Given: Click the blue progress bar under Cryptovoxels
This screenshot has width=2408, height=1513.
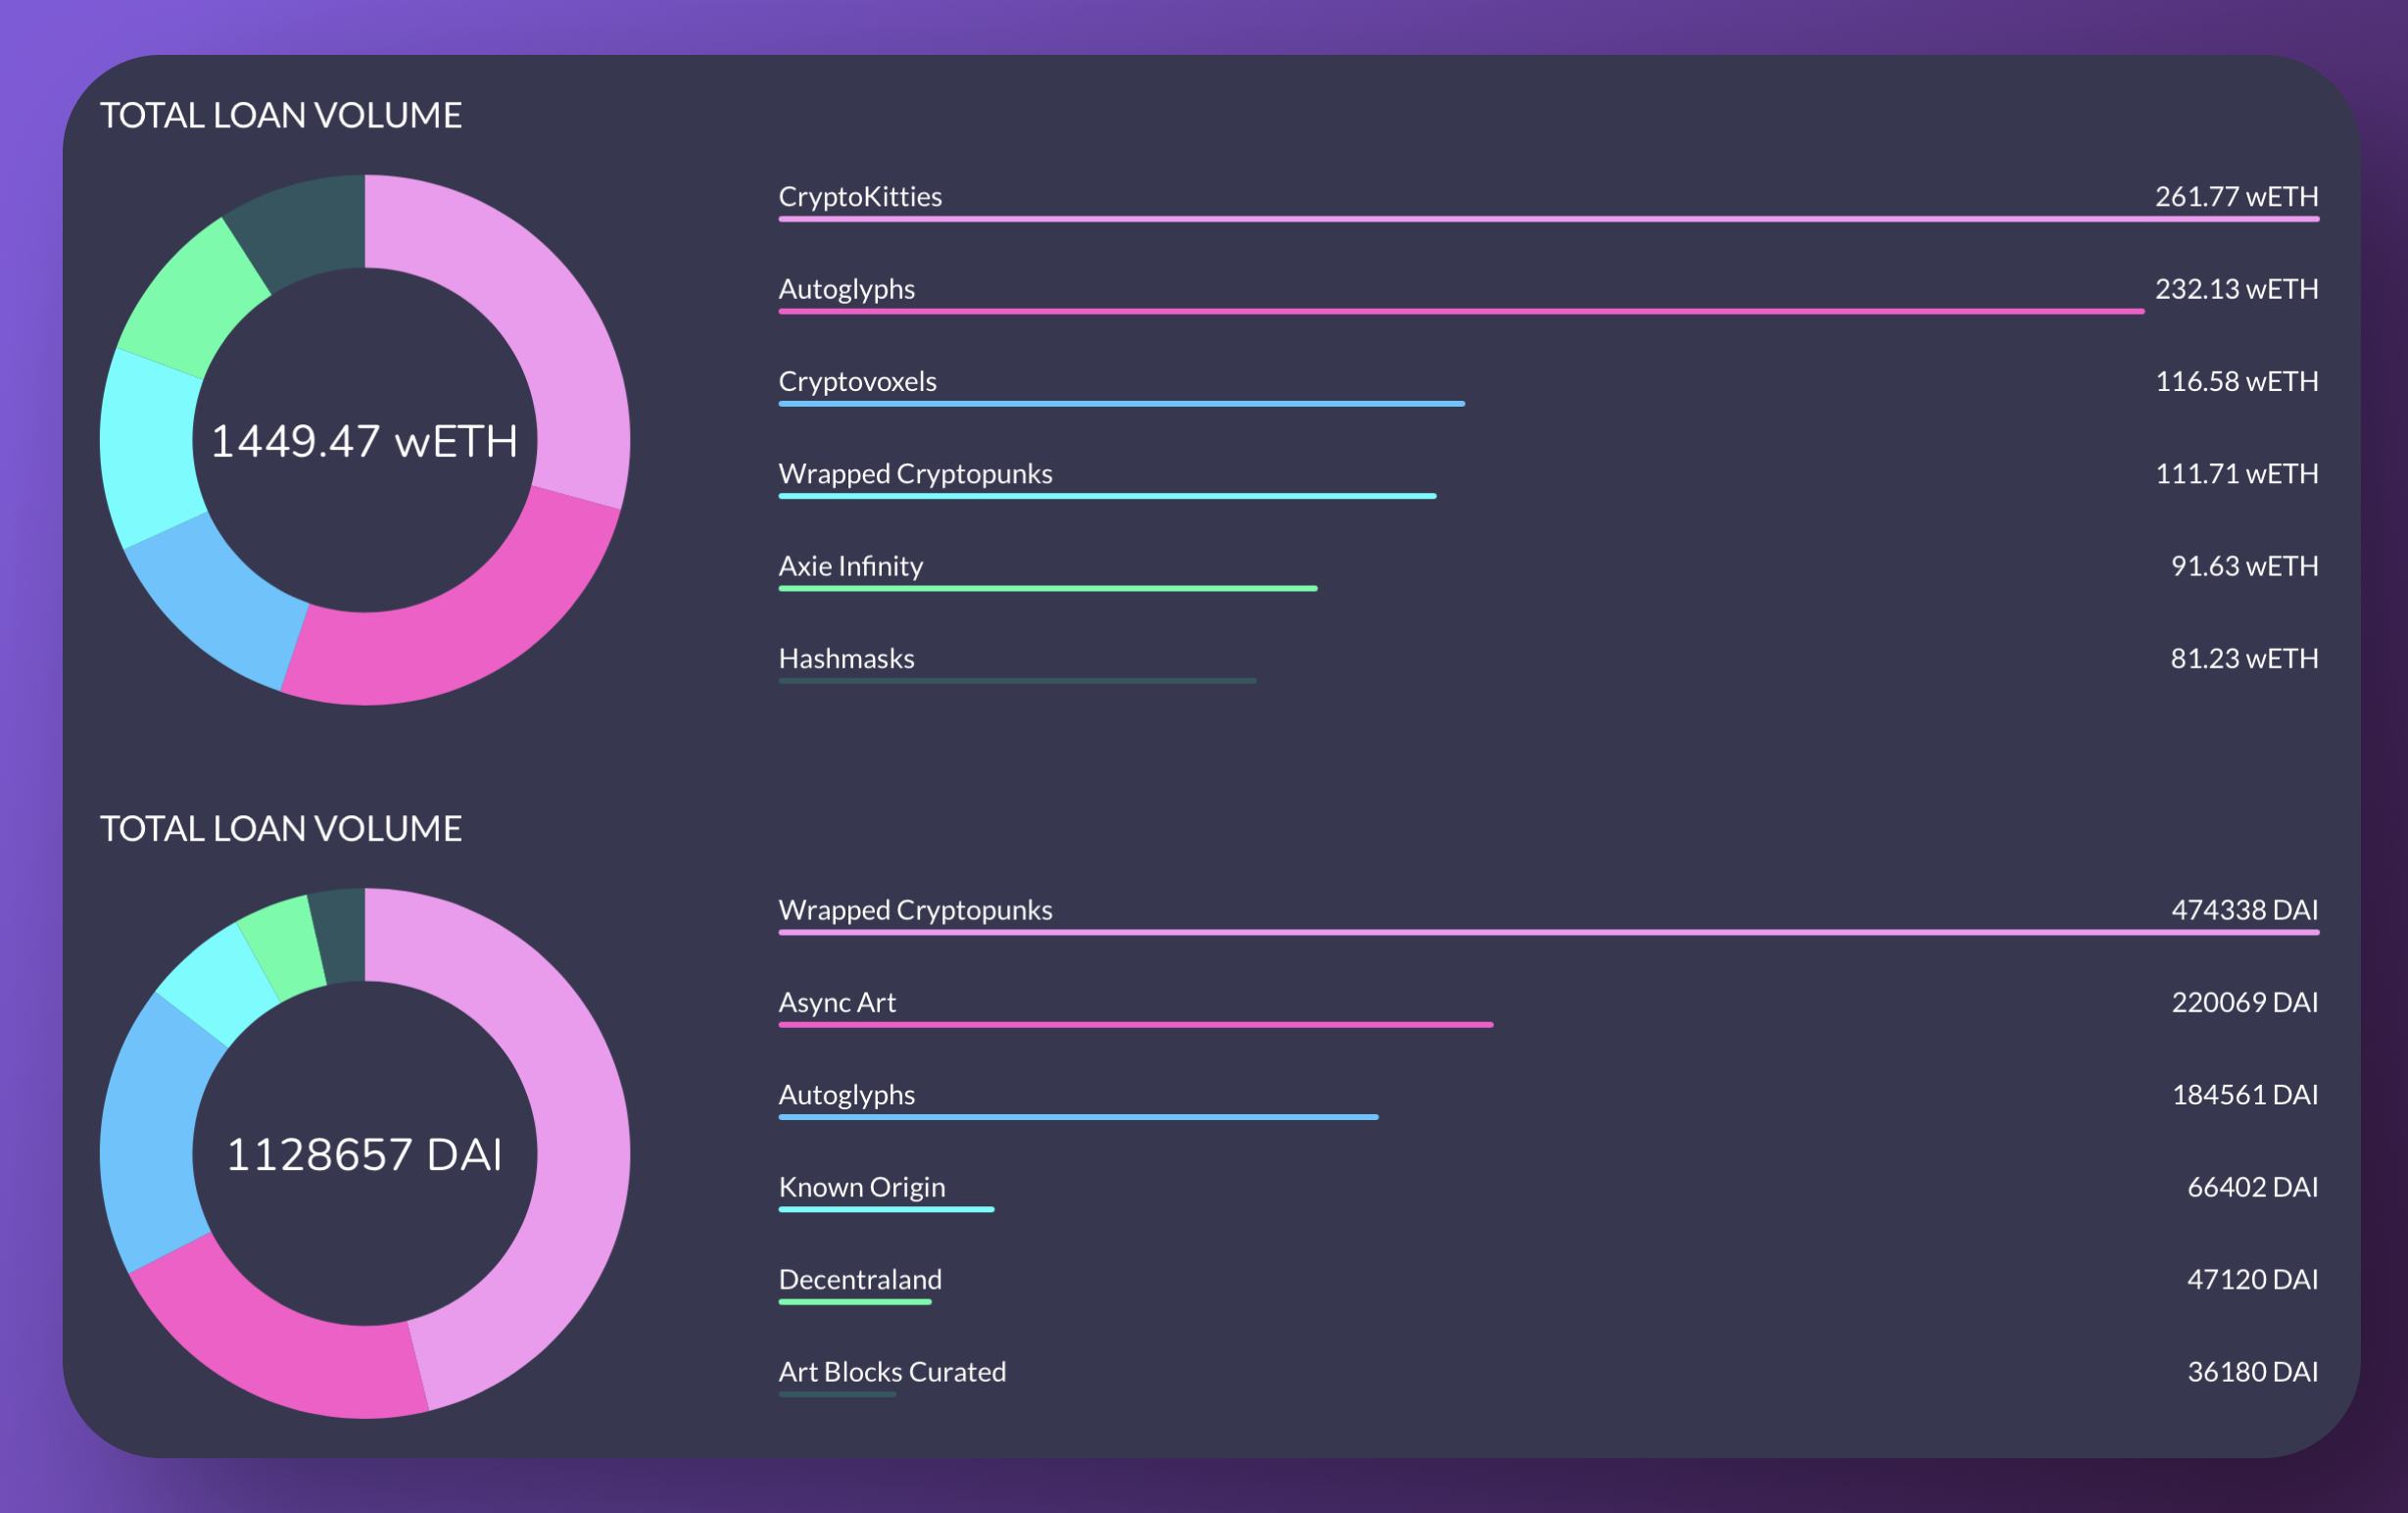Looking at the screenshot, I should point(1120,404).
